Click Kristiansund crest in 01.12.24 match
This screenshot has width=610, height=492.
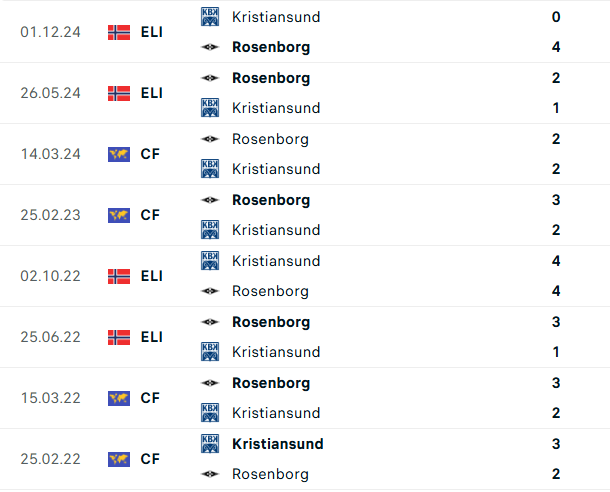pos(210,17)
